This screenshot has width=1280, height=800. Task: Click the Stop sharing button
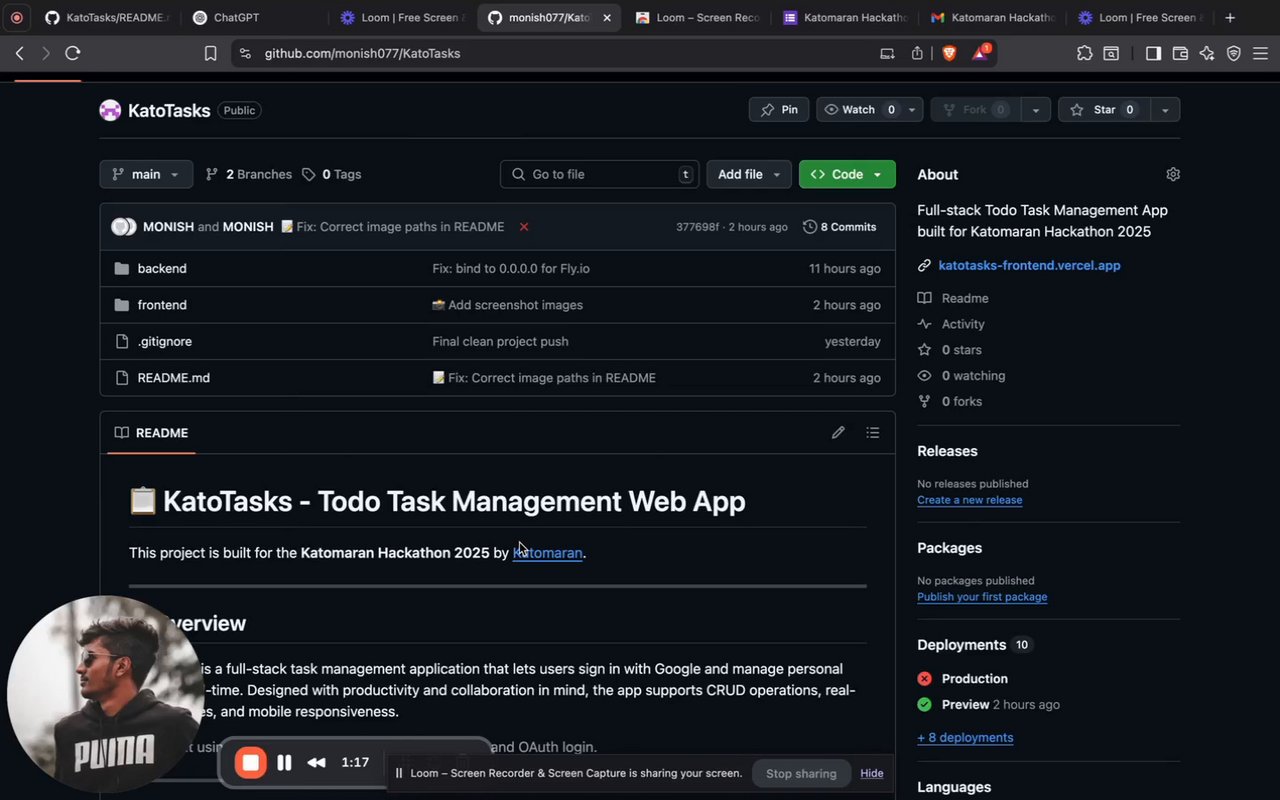(x=801, y=773)
